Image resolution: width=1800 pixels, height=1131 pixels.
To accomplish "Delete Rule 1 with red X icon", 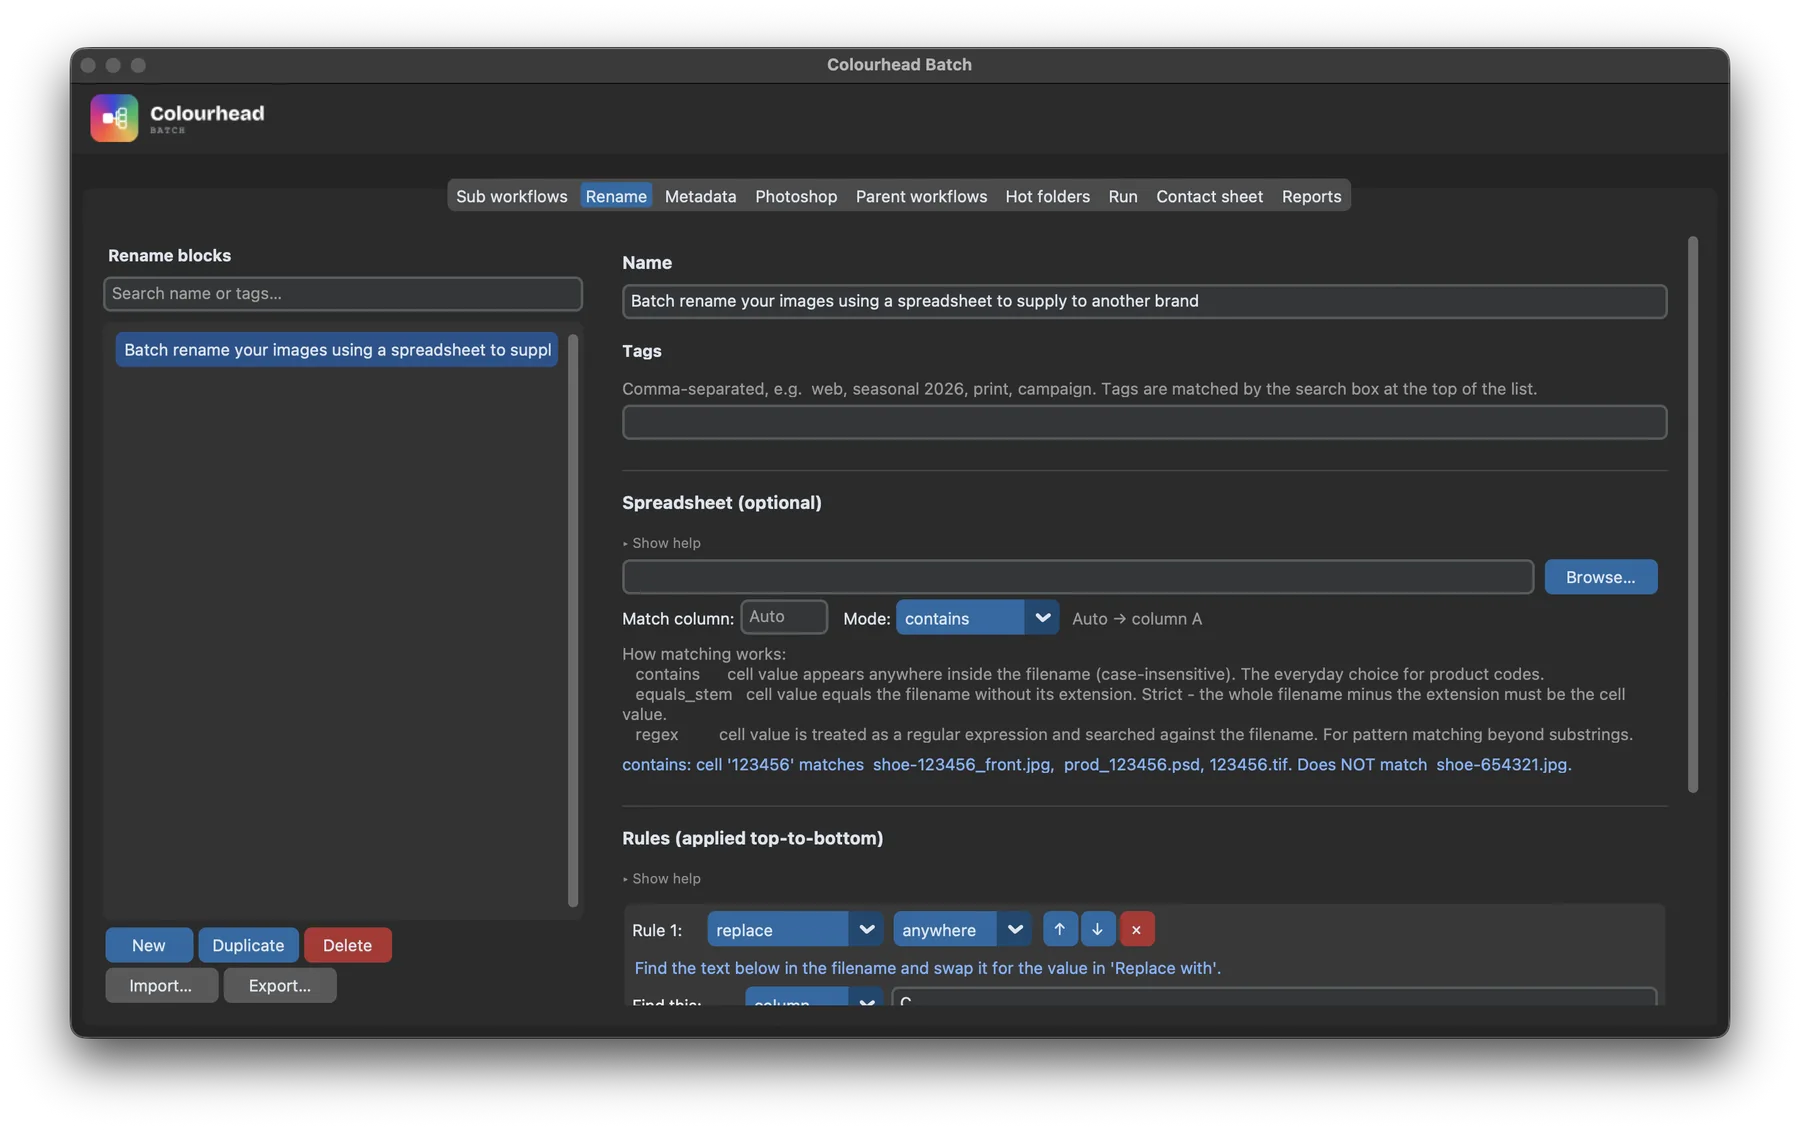I will click(1136, 929).
